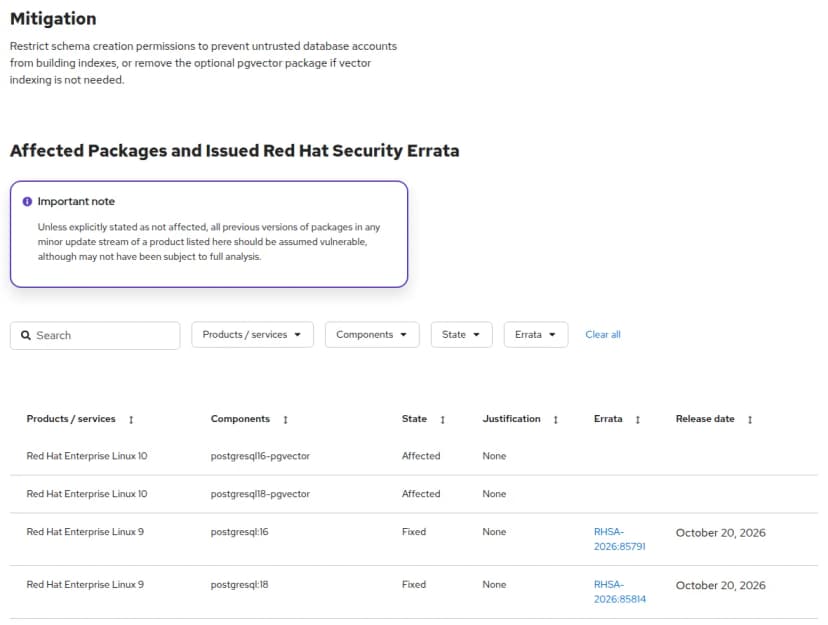The height and width of the screenshot is (625, 828).
Task: Click the State column header text
Action: pos(414,419)
